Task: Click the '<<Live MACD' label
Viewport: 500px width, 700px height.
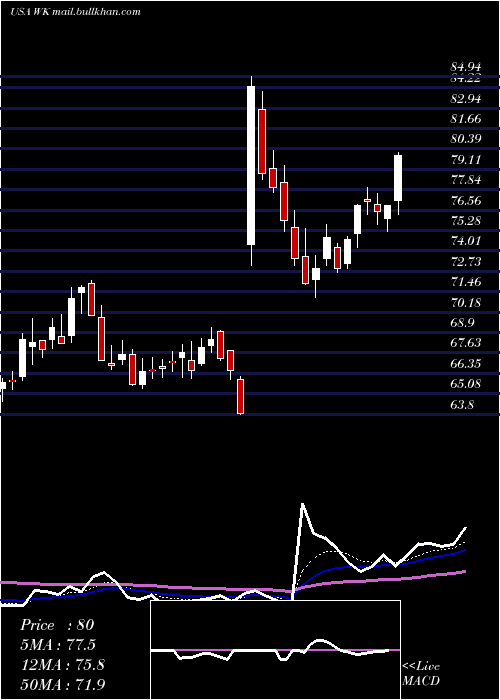Action: 421,673
